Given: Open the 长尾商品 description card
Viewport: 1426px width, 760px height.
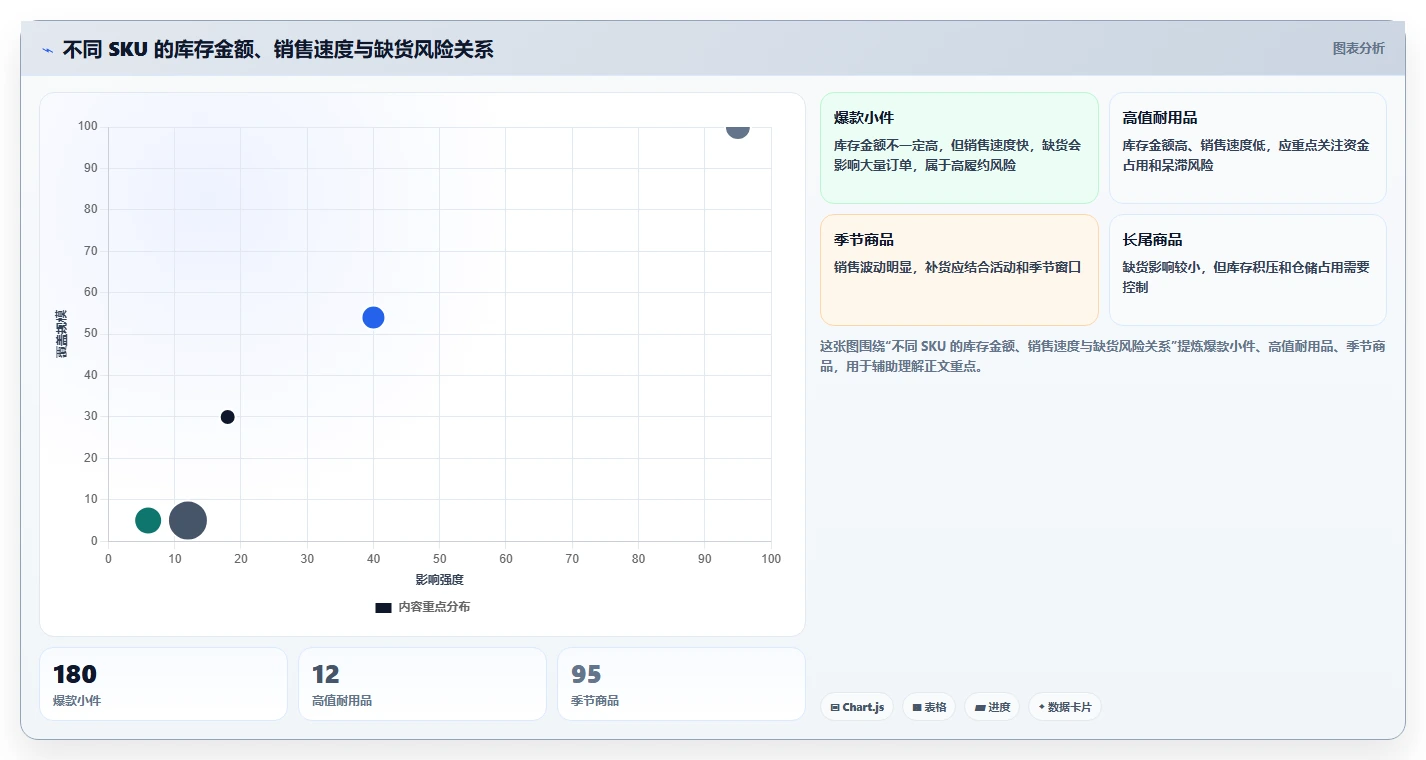Looking at the screenshot, I should click(x=1247, y=270).
